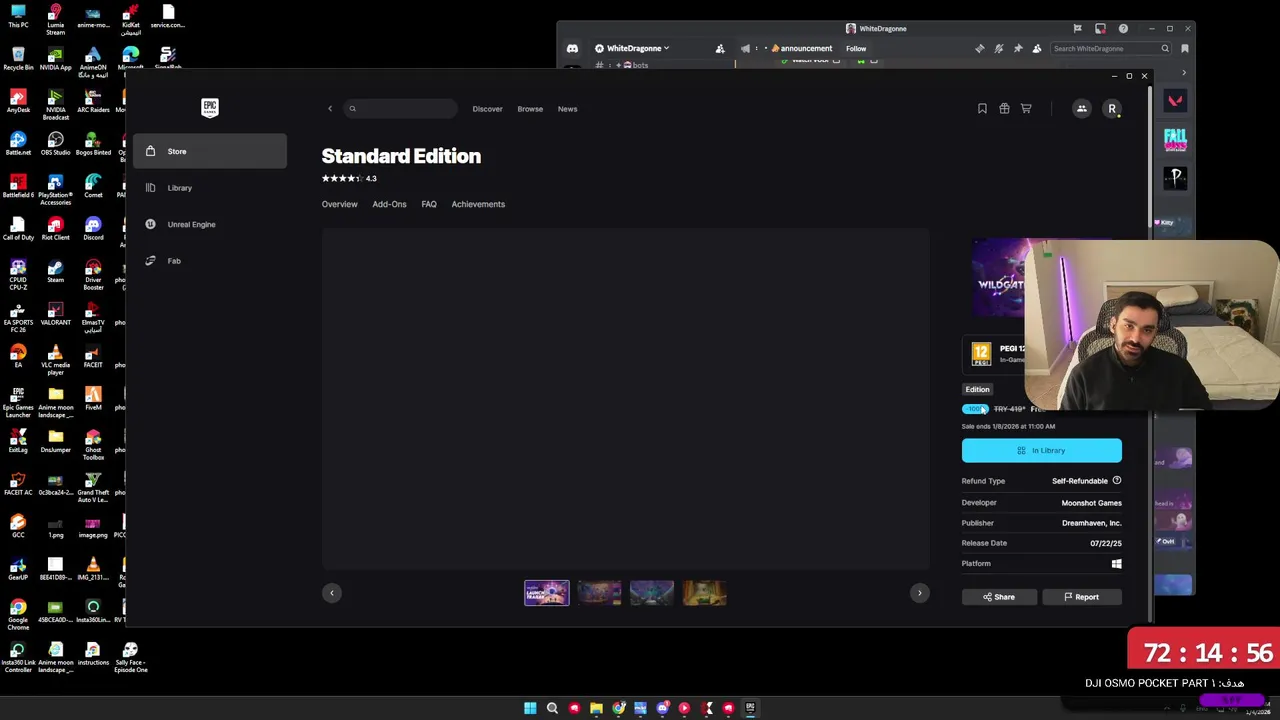Open VALORANT desktop shortcut
Screen dimensions: 1280x720
(55, 315)
